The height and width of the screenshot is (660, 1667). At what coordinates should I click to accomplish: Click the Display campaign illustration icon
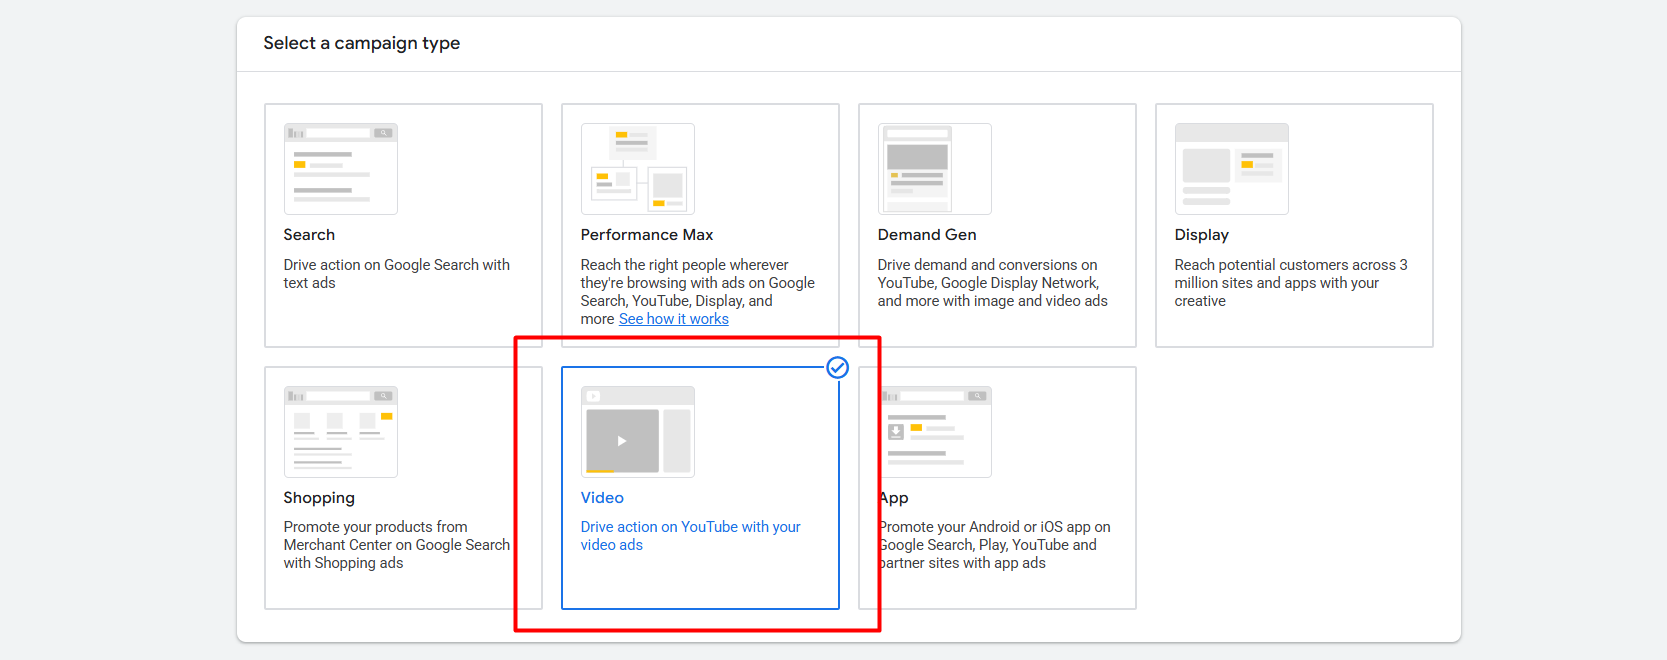1231,169
